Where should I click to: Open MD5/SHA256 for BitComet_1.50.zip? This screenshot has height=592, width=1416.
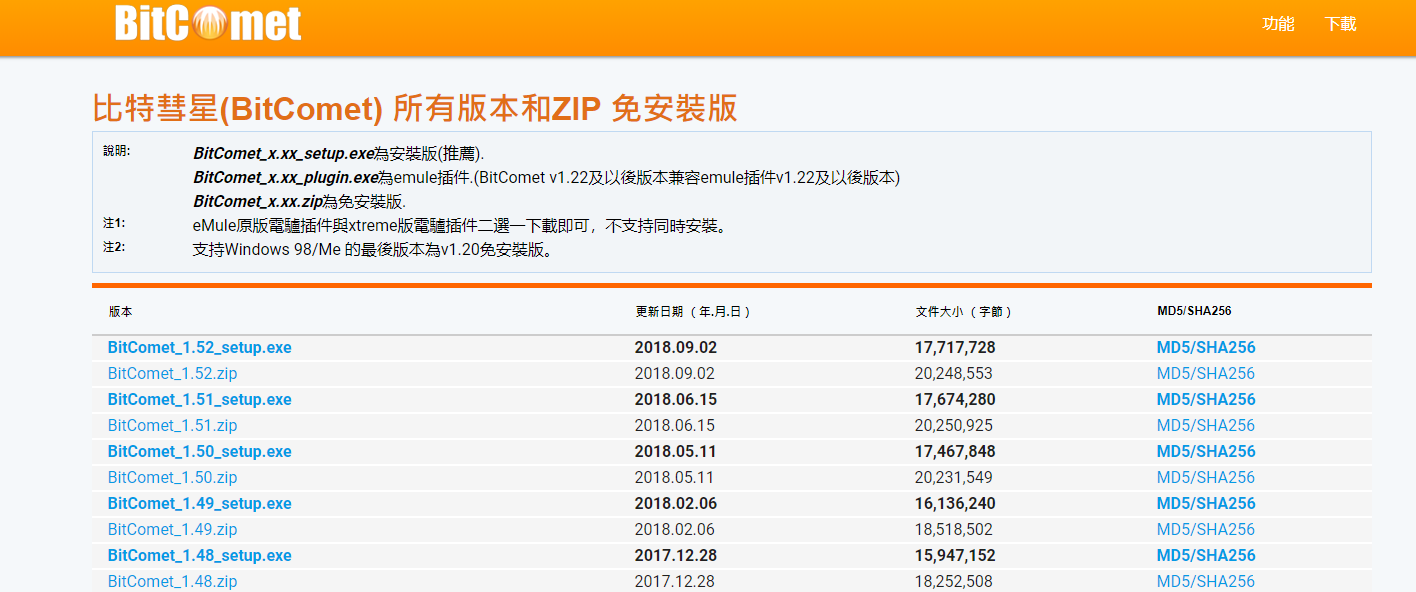pyautogui.click(x=1206, y=478)
